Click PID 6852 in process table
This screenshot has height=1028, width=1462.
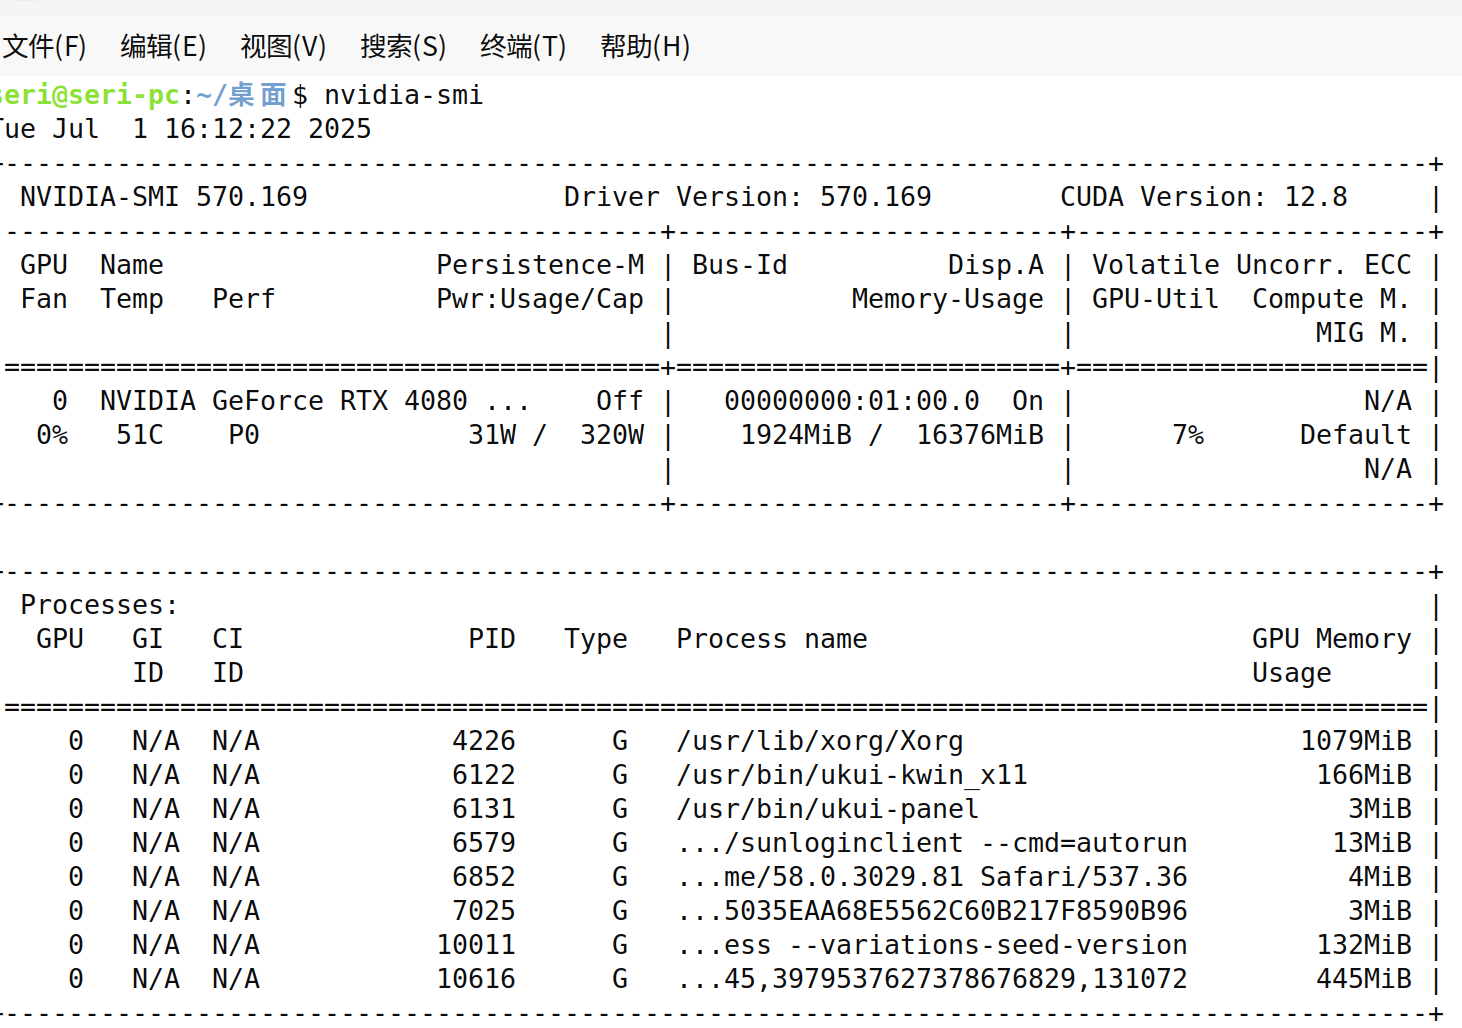coord(484,877)
